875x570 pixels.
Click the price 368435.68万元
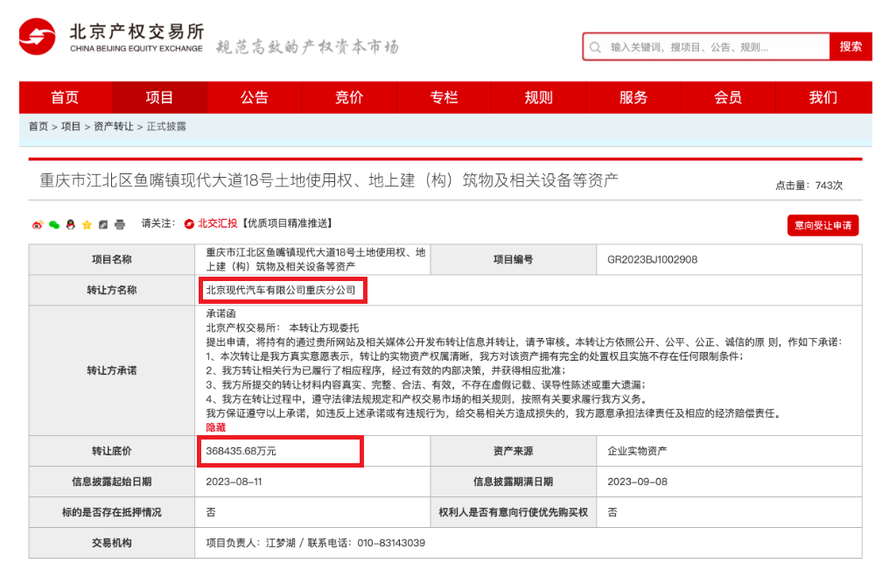pos(241,451)
